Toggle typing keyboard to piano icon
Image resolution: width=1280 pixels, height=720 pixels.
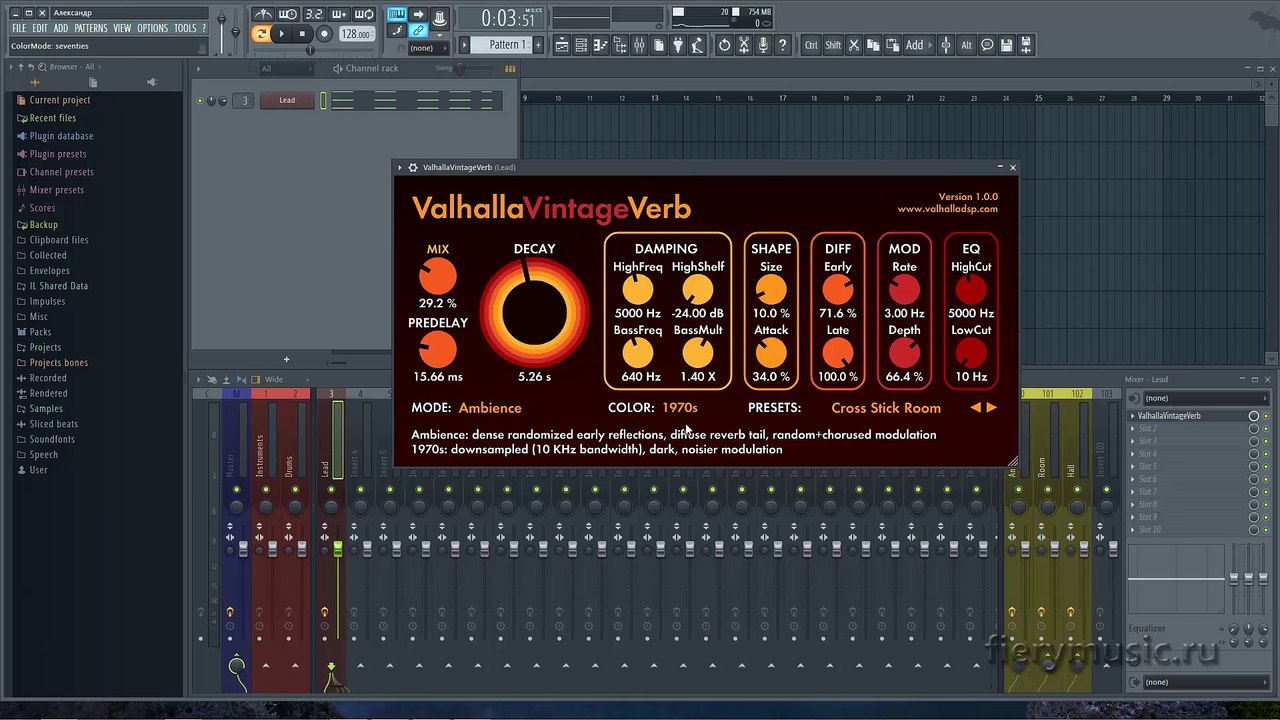tap(397, 14)
